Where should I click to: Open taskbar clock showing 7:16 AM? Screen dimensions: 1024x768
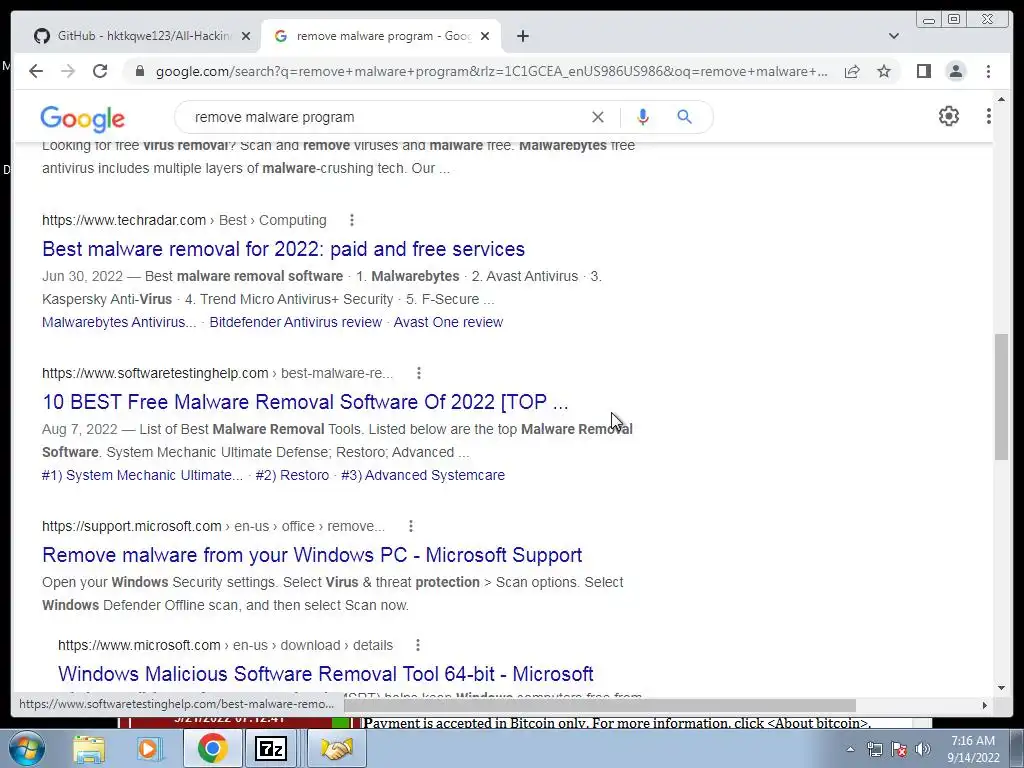click(x=973, y=749)
